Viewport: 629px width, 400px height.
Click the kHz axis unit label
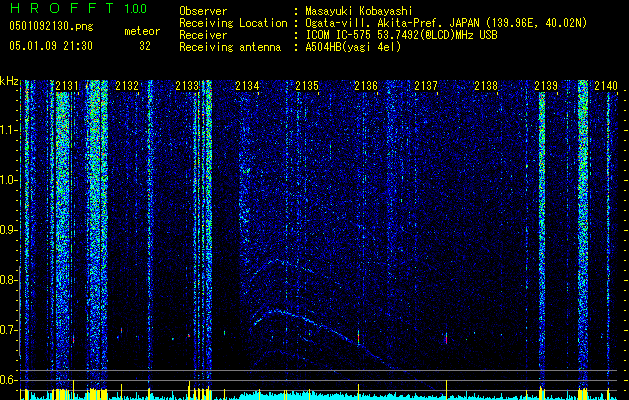pyautogui.click(x=9, y=81)
